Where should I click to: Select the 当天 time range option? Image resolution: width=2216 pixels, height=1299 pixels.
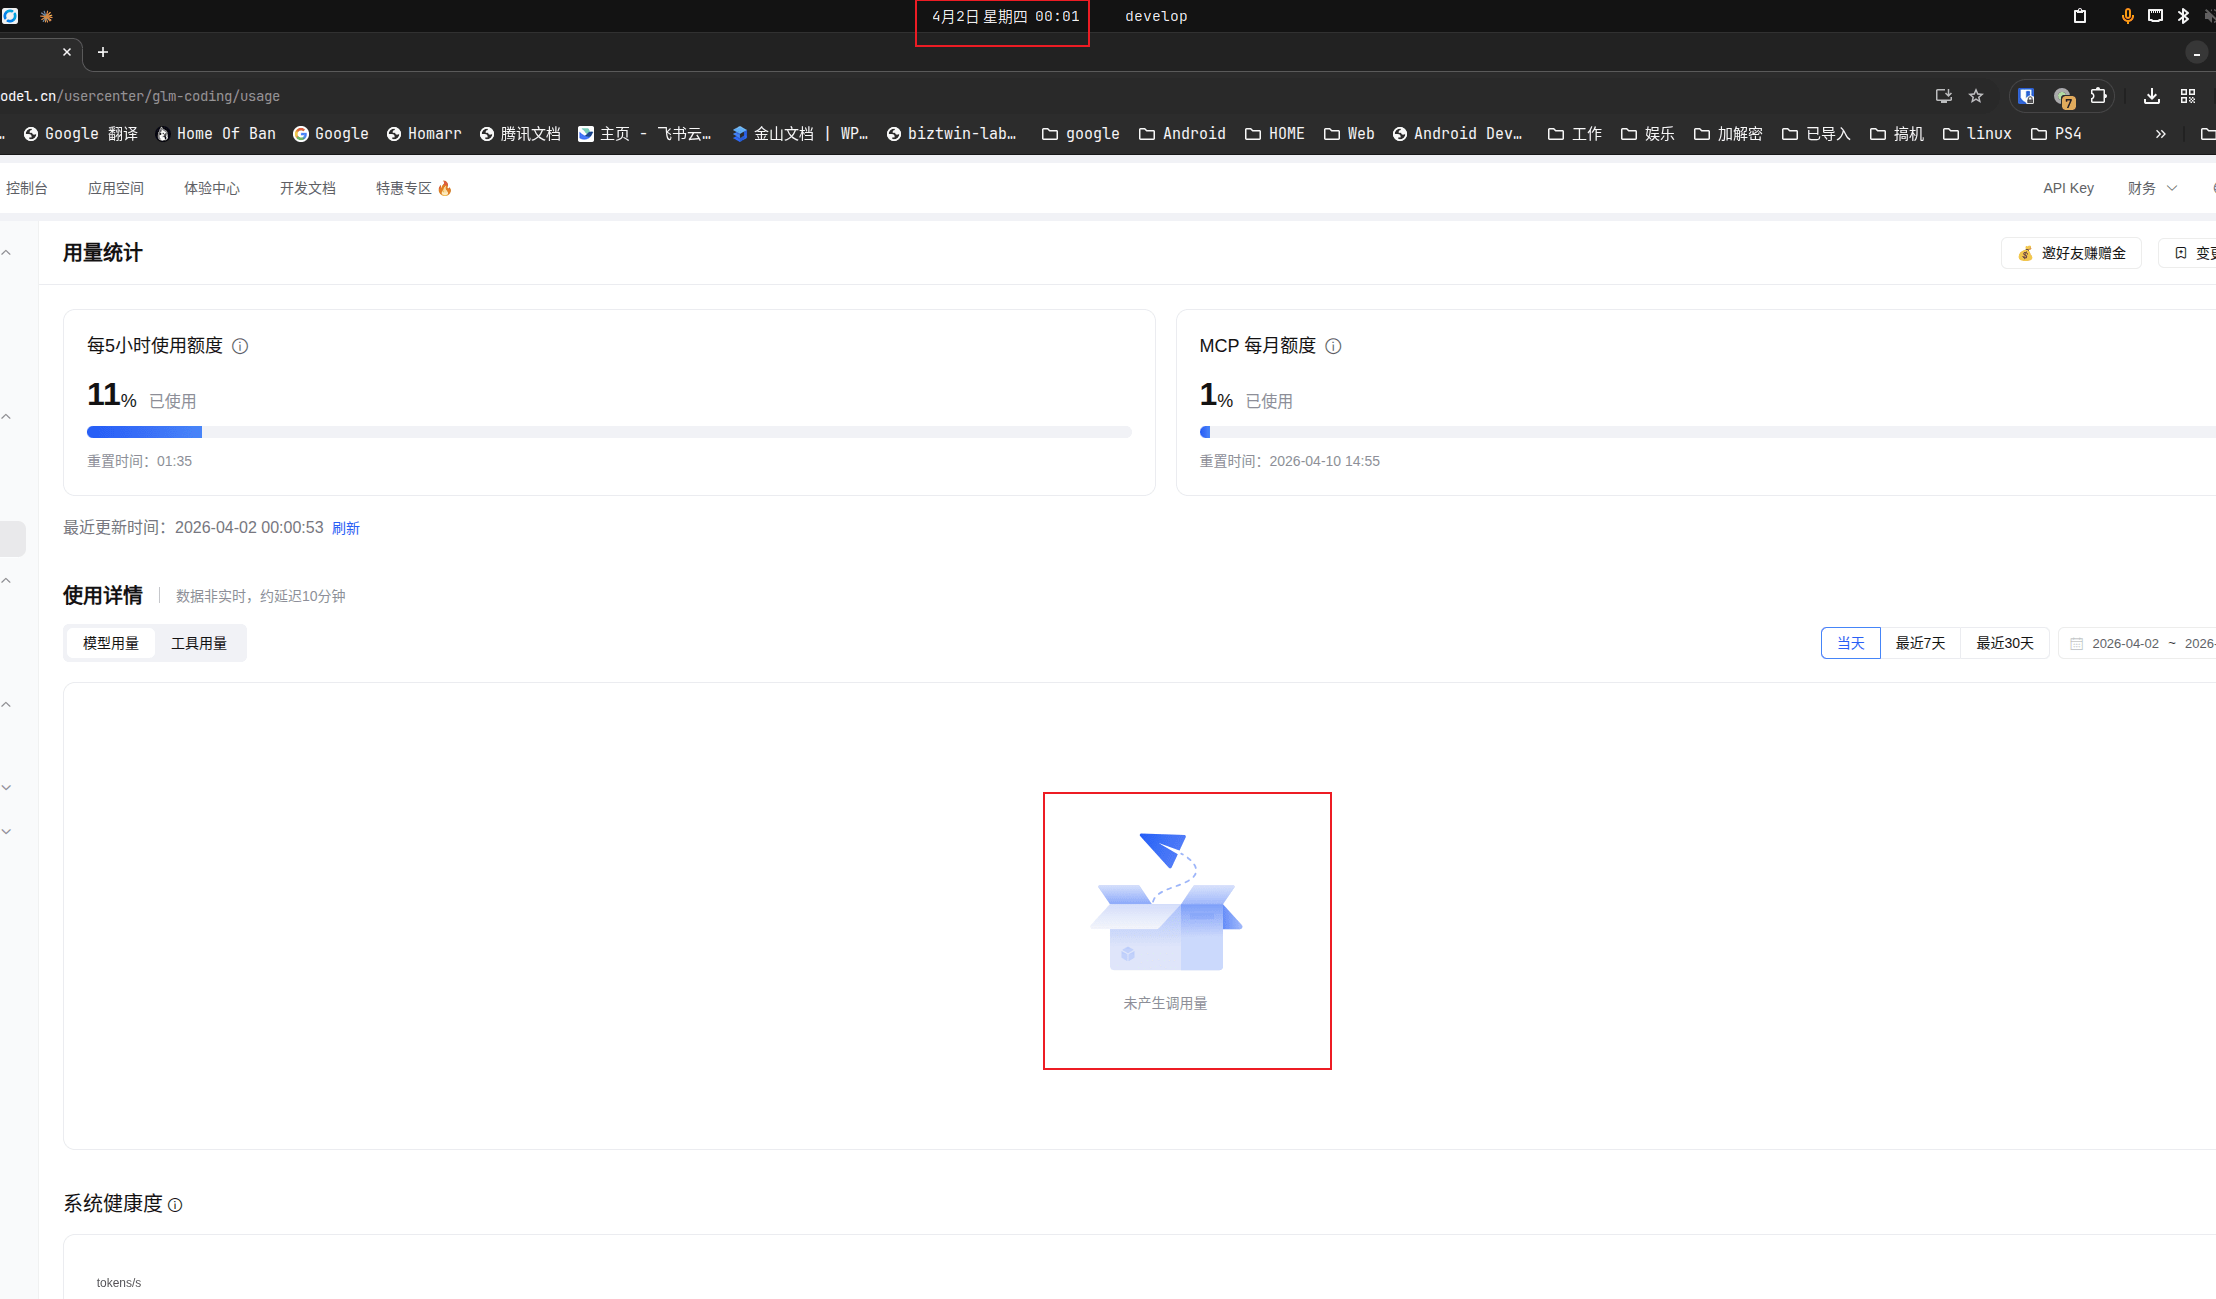coord(1850,643)
